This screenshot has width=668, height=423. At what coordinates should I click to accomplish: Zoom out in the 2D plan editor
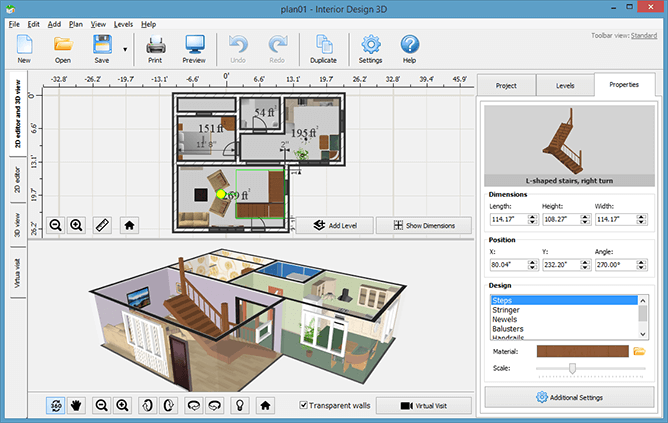pyautogui.click(x=56, y=225)
